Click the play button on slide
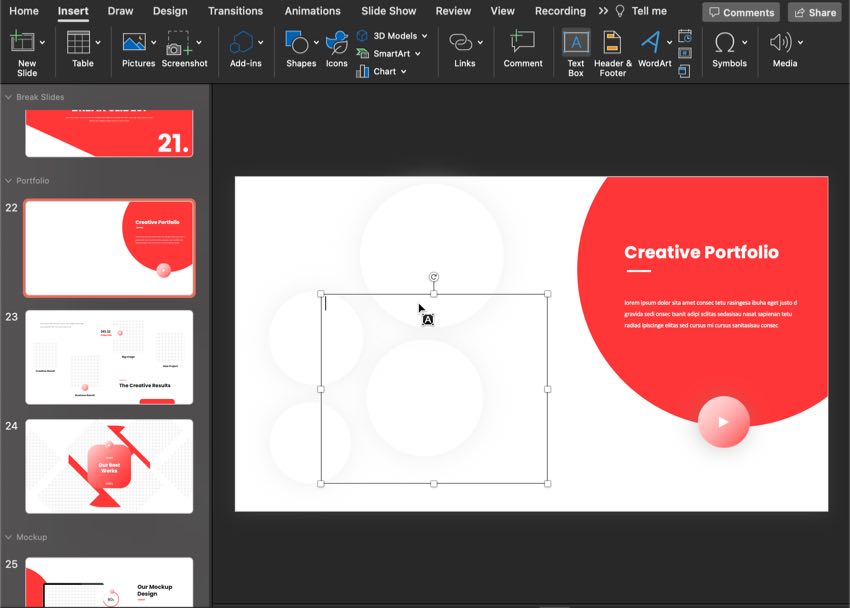Image resolution: width=850 pixels, height=608 pixels. 724,422
